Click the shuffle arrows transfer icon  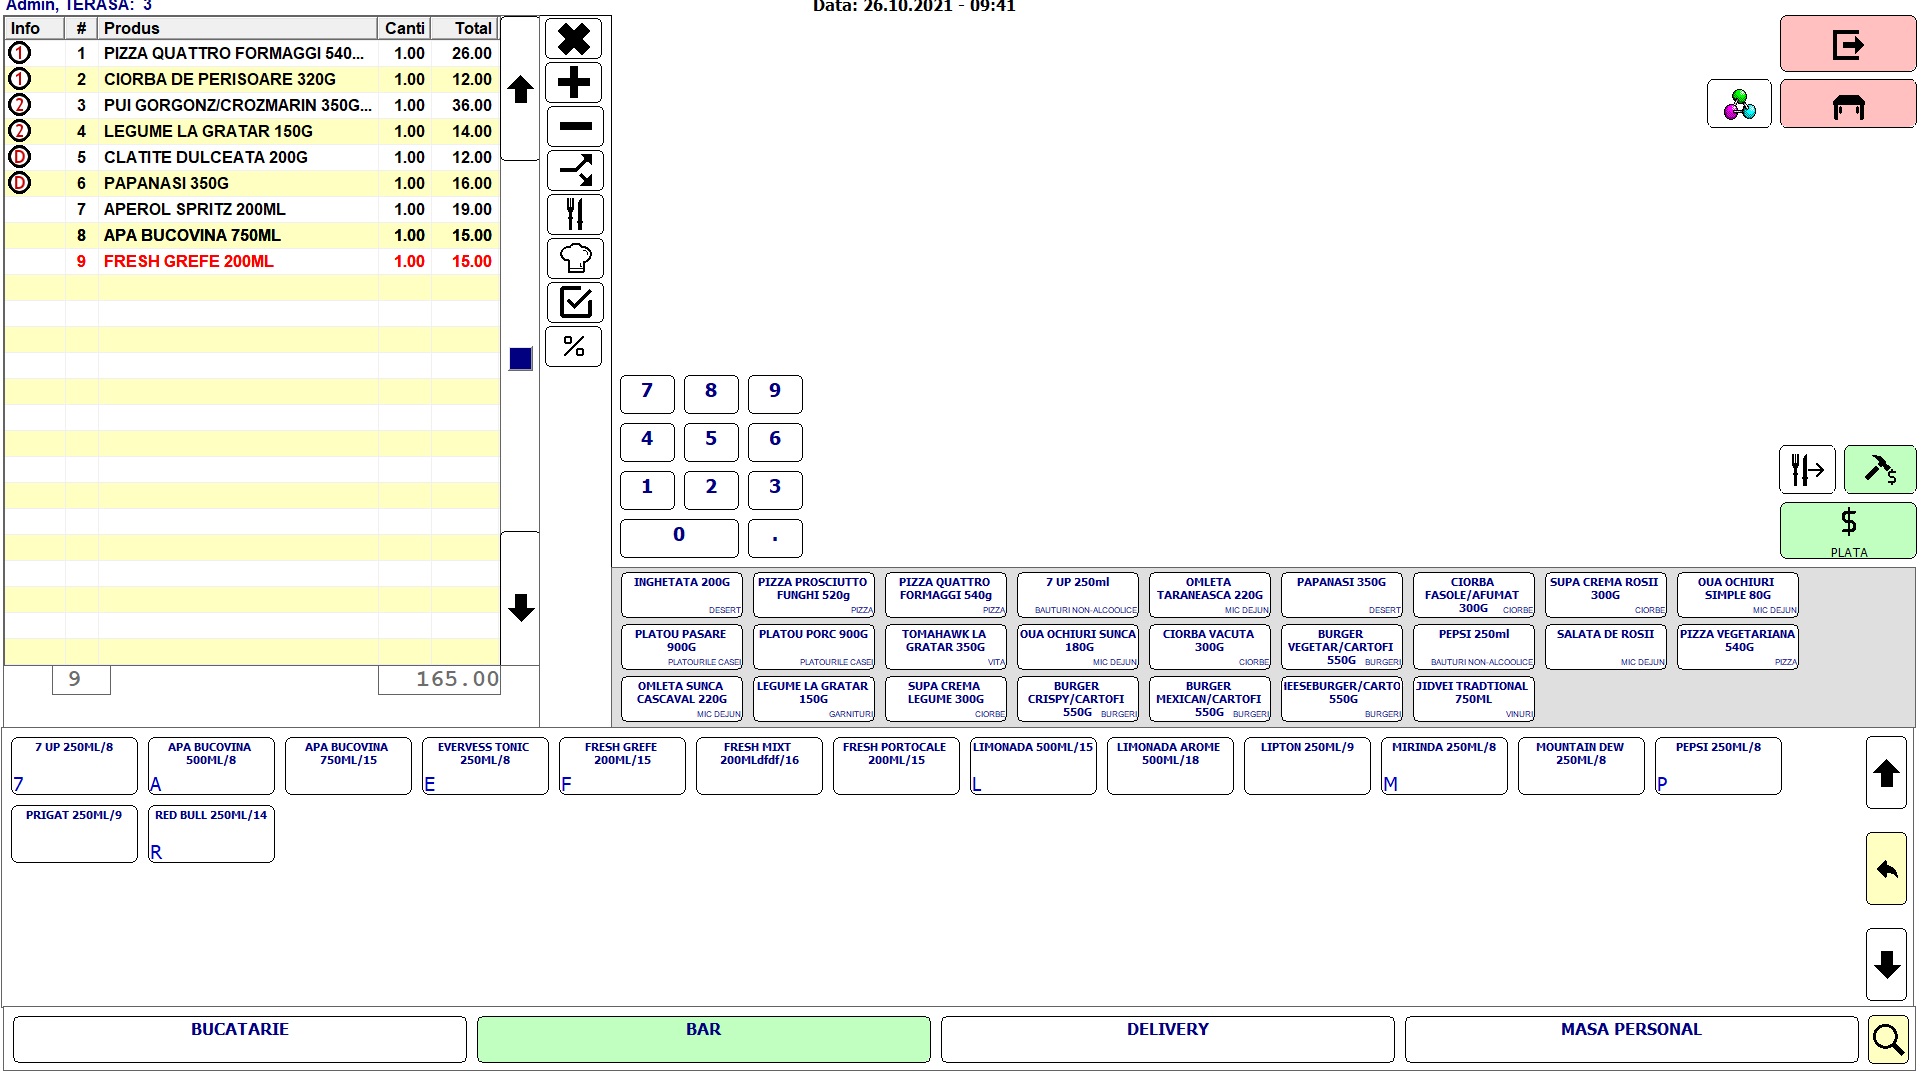pos(574,171)
